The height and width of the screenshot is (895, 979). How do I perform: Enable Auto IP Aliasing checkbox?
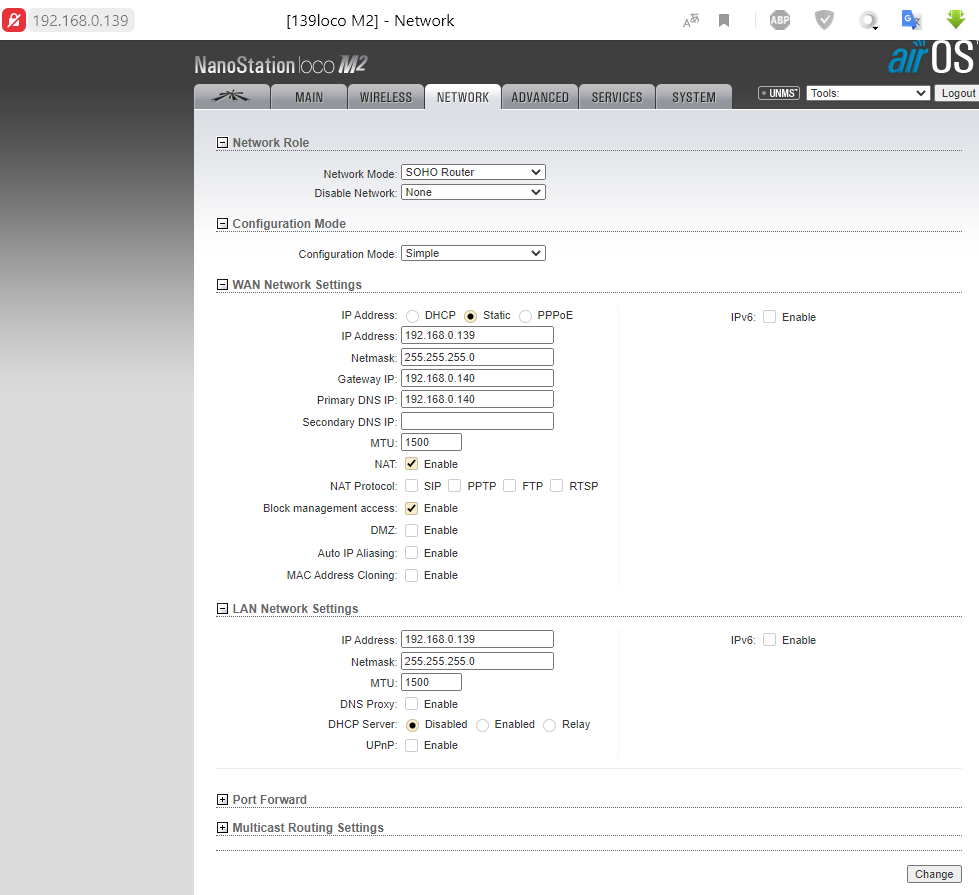(411, 553)
